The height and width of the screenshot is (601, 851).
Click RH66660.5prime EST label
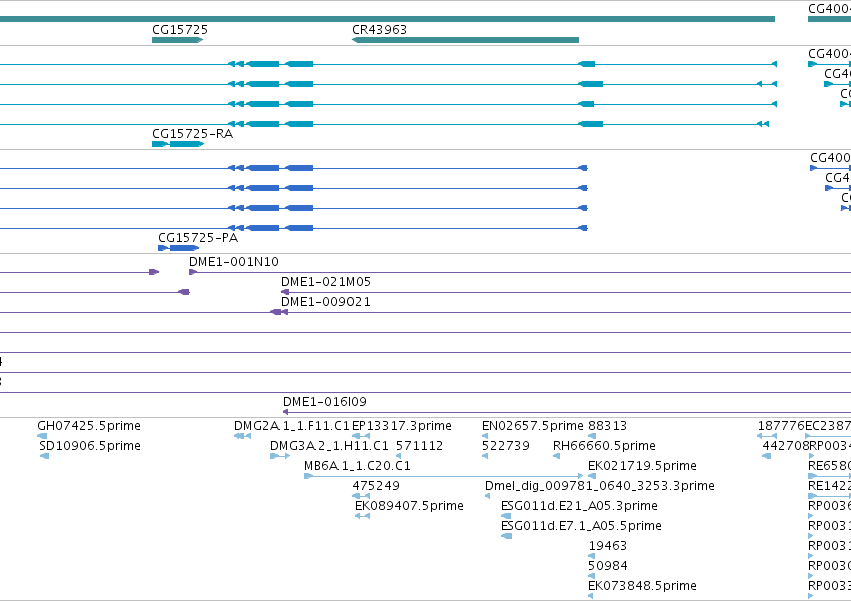pos(604,446)
